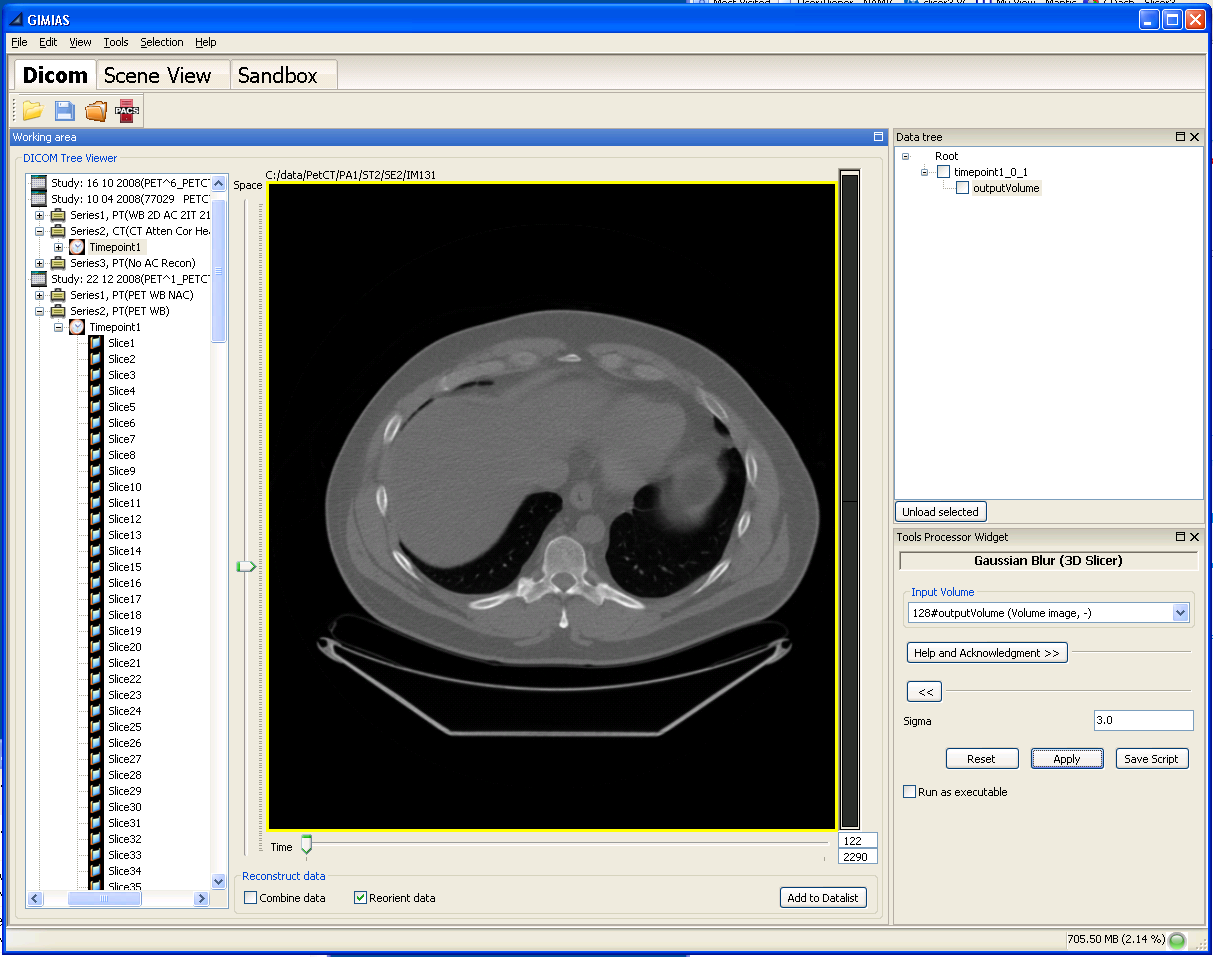Tick the outputVolume checkbox in Data tree
This screenshot has width=1213, height=957.
point(962,188)
